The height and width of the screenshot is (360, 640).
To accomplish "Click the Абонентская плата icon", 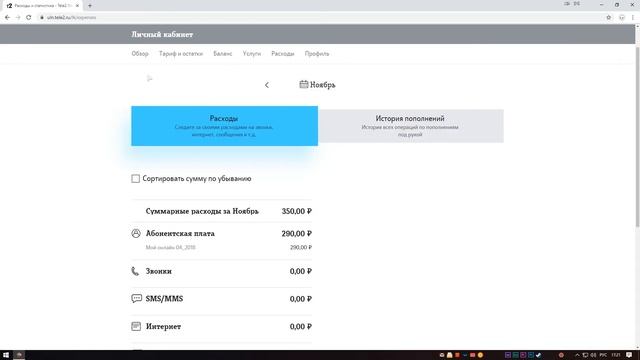I will click(136, 233).
